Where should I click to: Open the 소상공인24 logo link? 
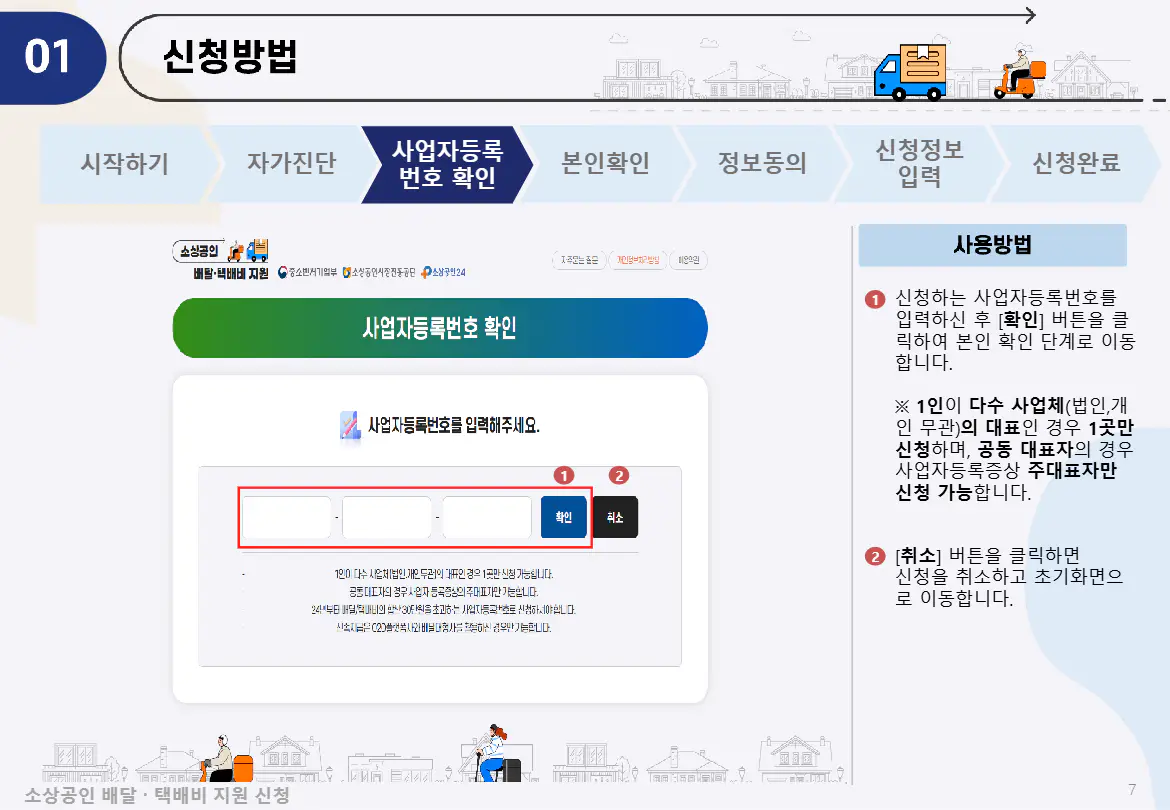click(x=442, y=272)
